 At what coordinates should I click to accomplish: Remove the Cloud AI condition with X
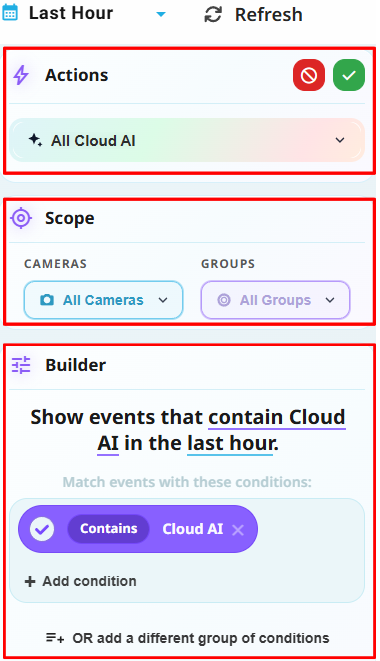point(238,529)
